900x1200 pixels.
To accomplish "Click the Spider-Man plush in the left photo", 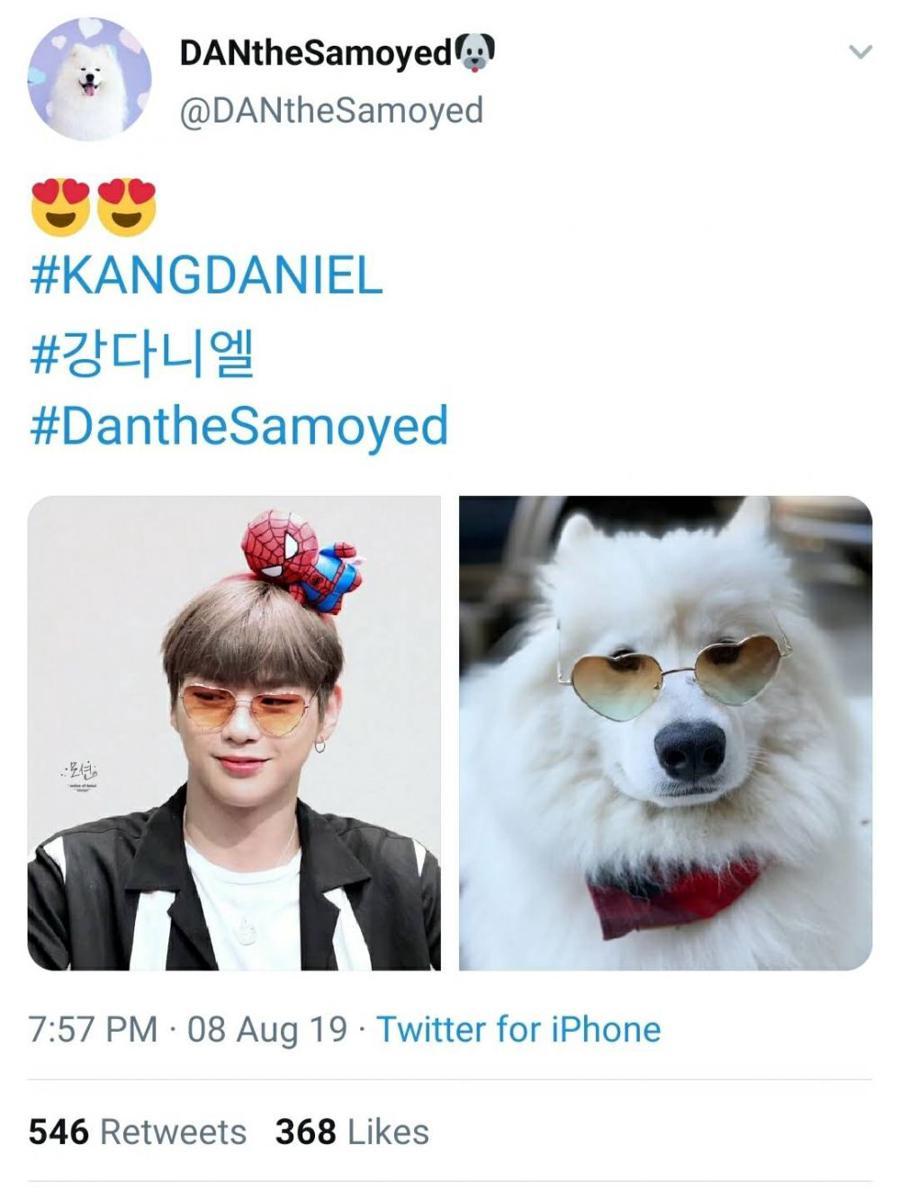I will pos(301,559).
